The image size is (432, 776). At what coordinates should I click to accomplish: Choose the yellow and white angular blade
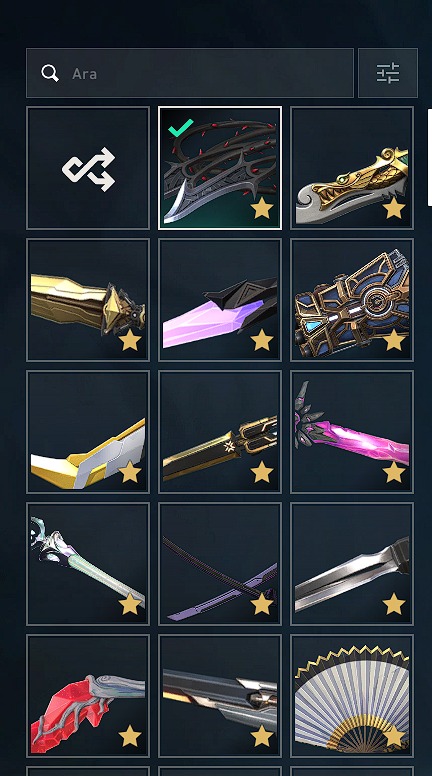[88, 432]
